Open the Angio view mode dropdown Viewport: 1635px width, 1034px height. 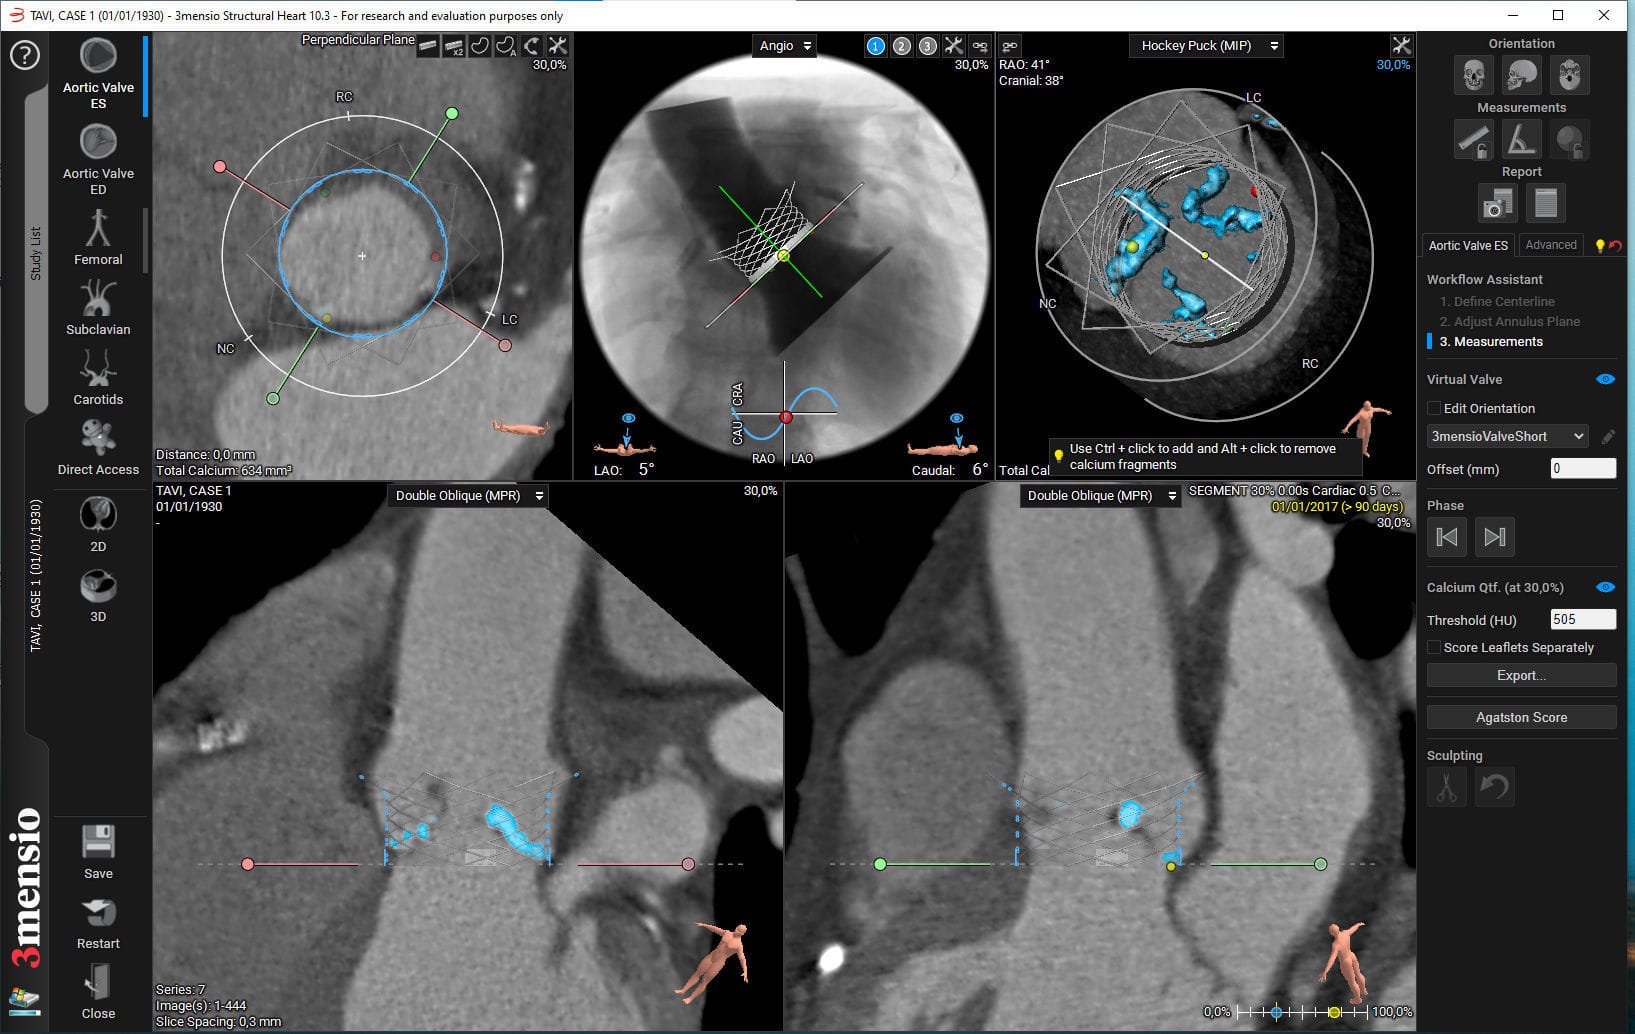(784, 45)
